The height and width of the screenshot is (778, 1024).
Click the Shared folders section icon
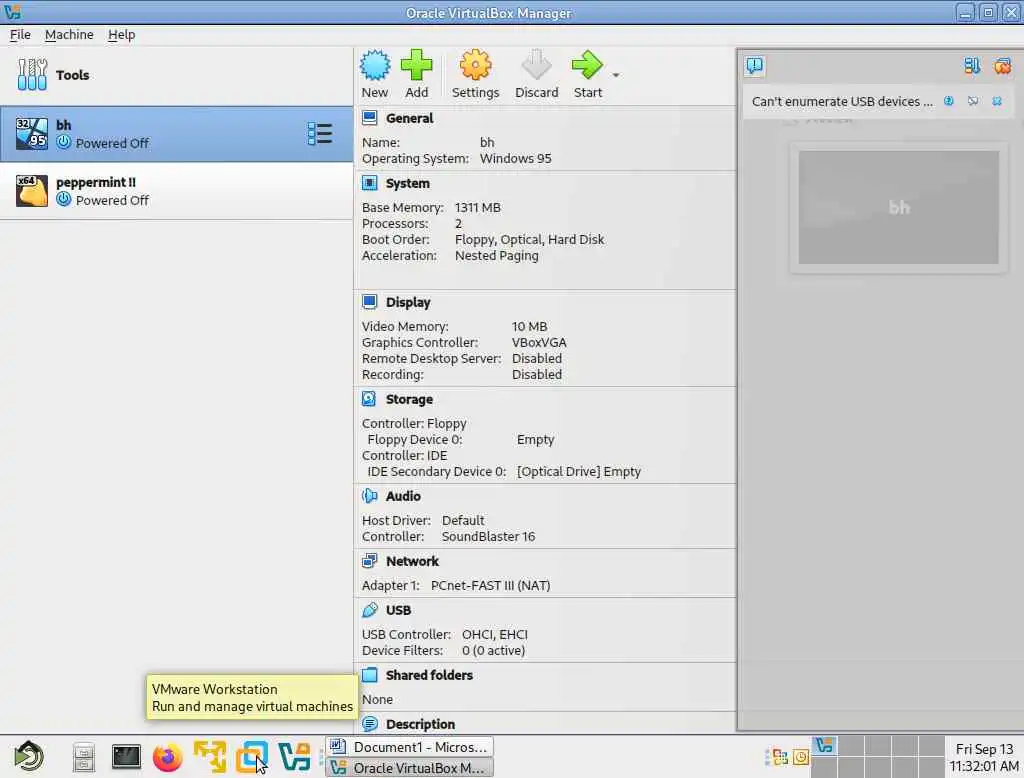point(370,675)
